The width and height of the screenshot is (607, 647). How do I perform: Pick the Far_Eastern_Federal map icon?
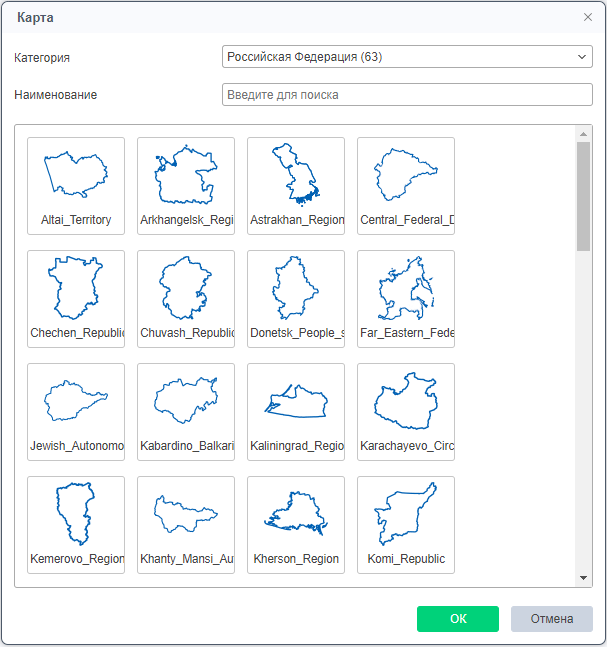(406, 288)
